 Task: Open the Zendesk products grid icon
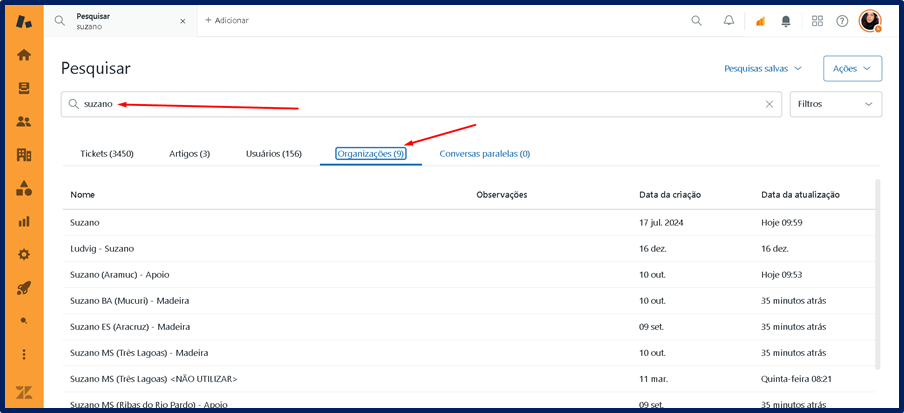pos(817,20)
